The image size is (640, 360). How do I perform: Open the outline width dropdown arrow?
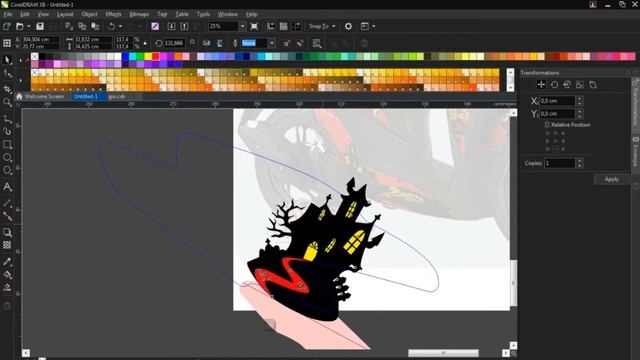[272, 43]
